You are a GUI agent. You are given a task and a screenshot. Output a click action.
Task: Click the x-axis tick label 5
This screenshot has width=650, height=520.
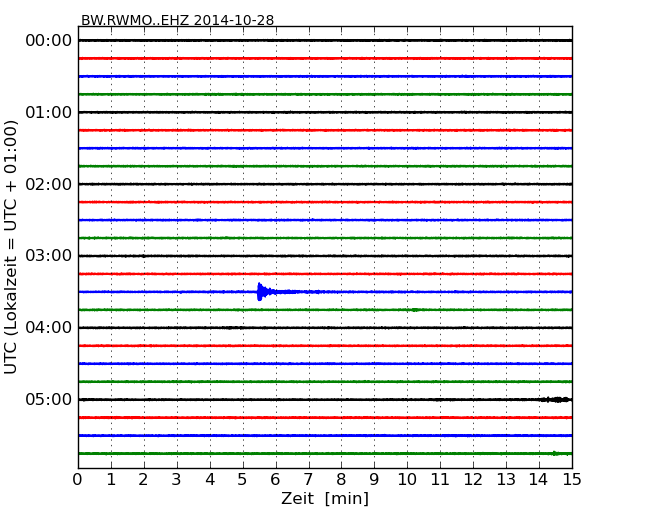(x=243, y=480)
